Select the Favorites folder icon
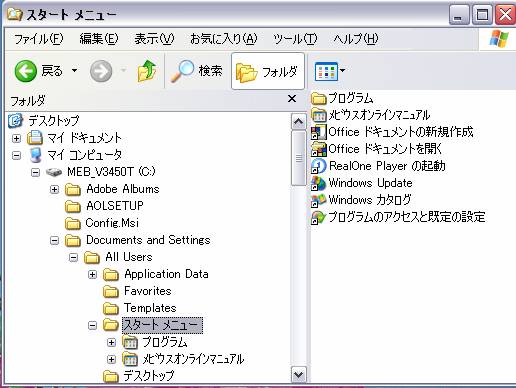Image resolution: width=516 pixels, height=388 pixels. 111,291
